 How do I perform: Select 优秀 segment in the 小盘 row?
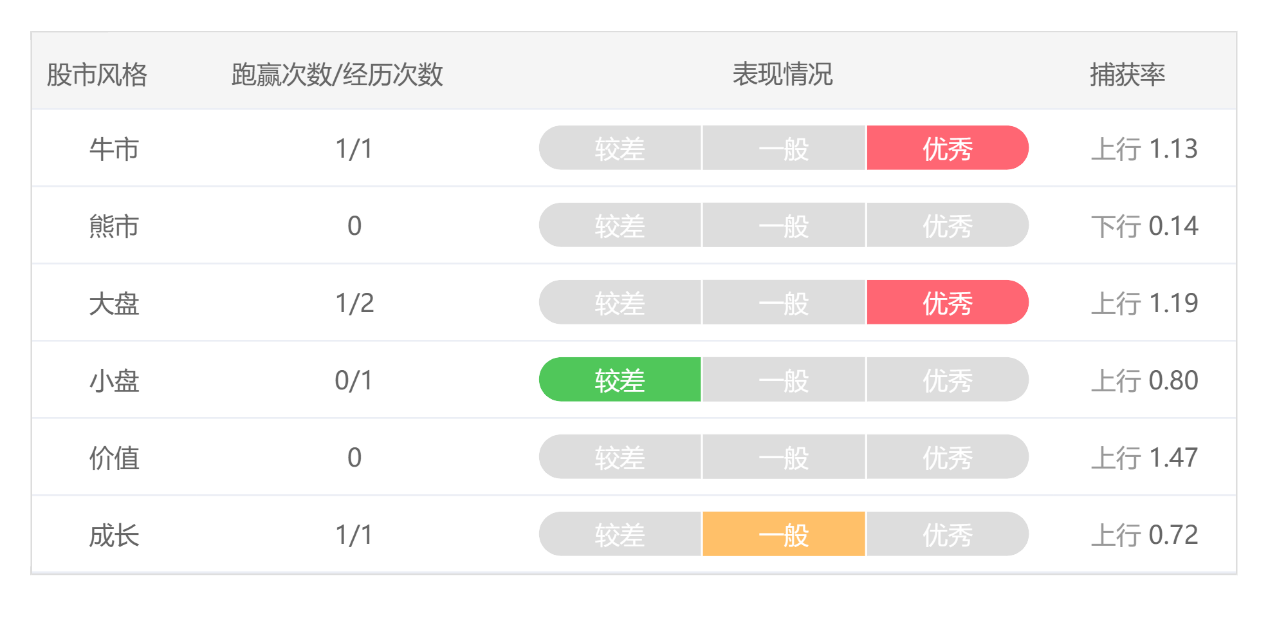(947, 380)
